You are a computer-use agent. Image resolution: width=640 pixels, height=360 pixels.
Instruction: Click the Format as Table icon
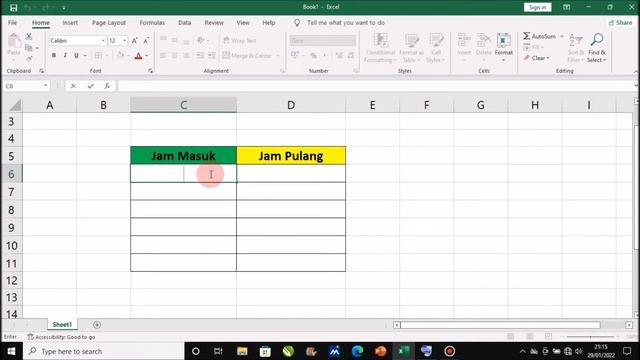[411, 41]
